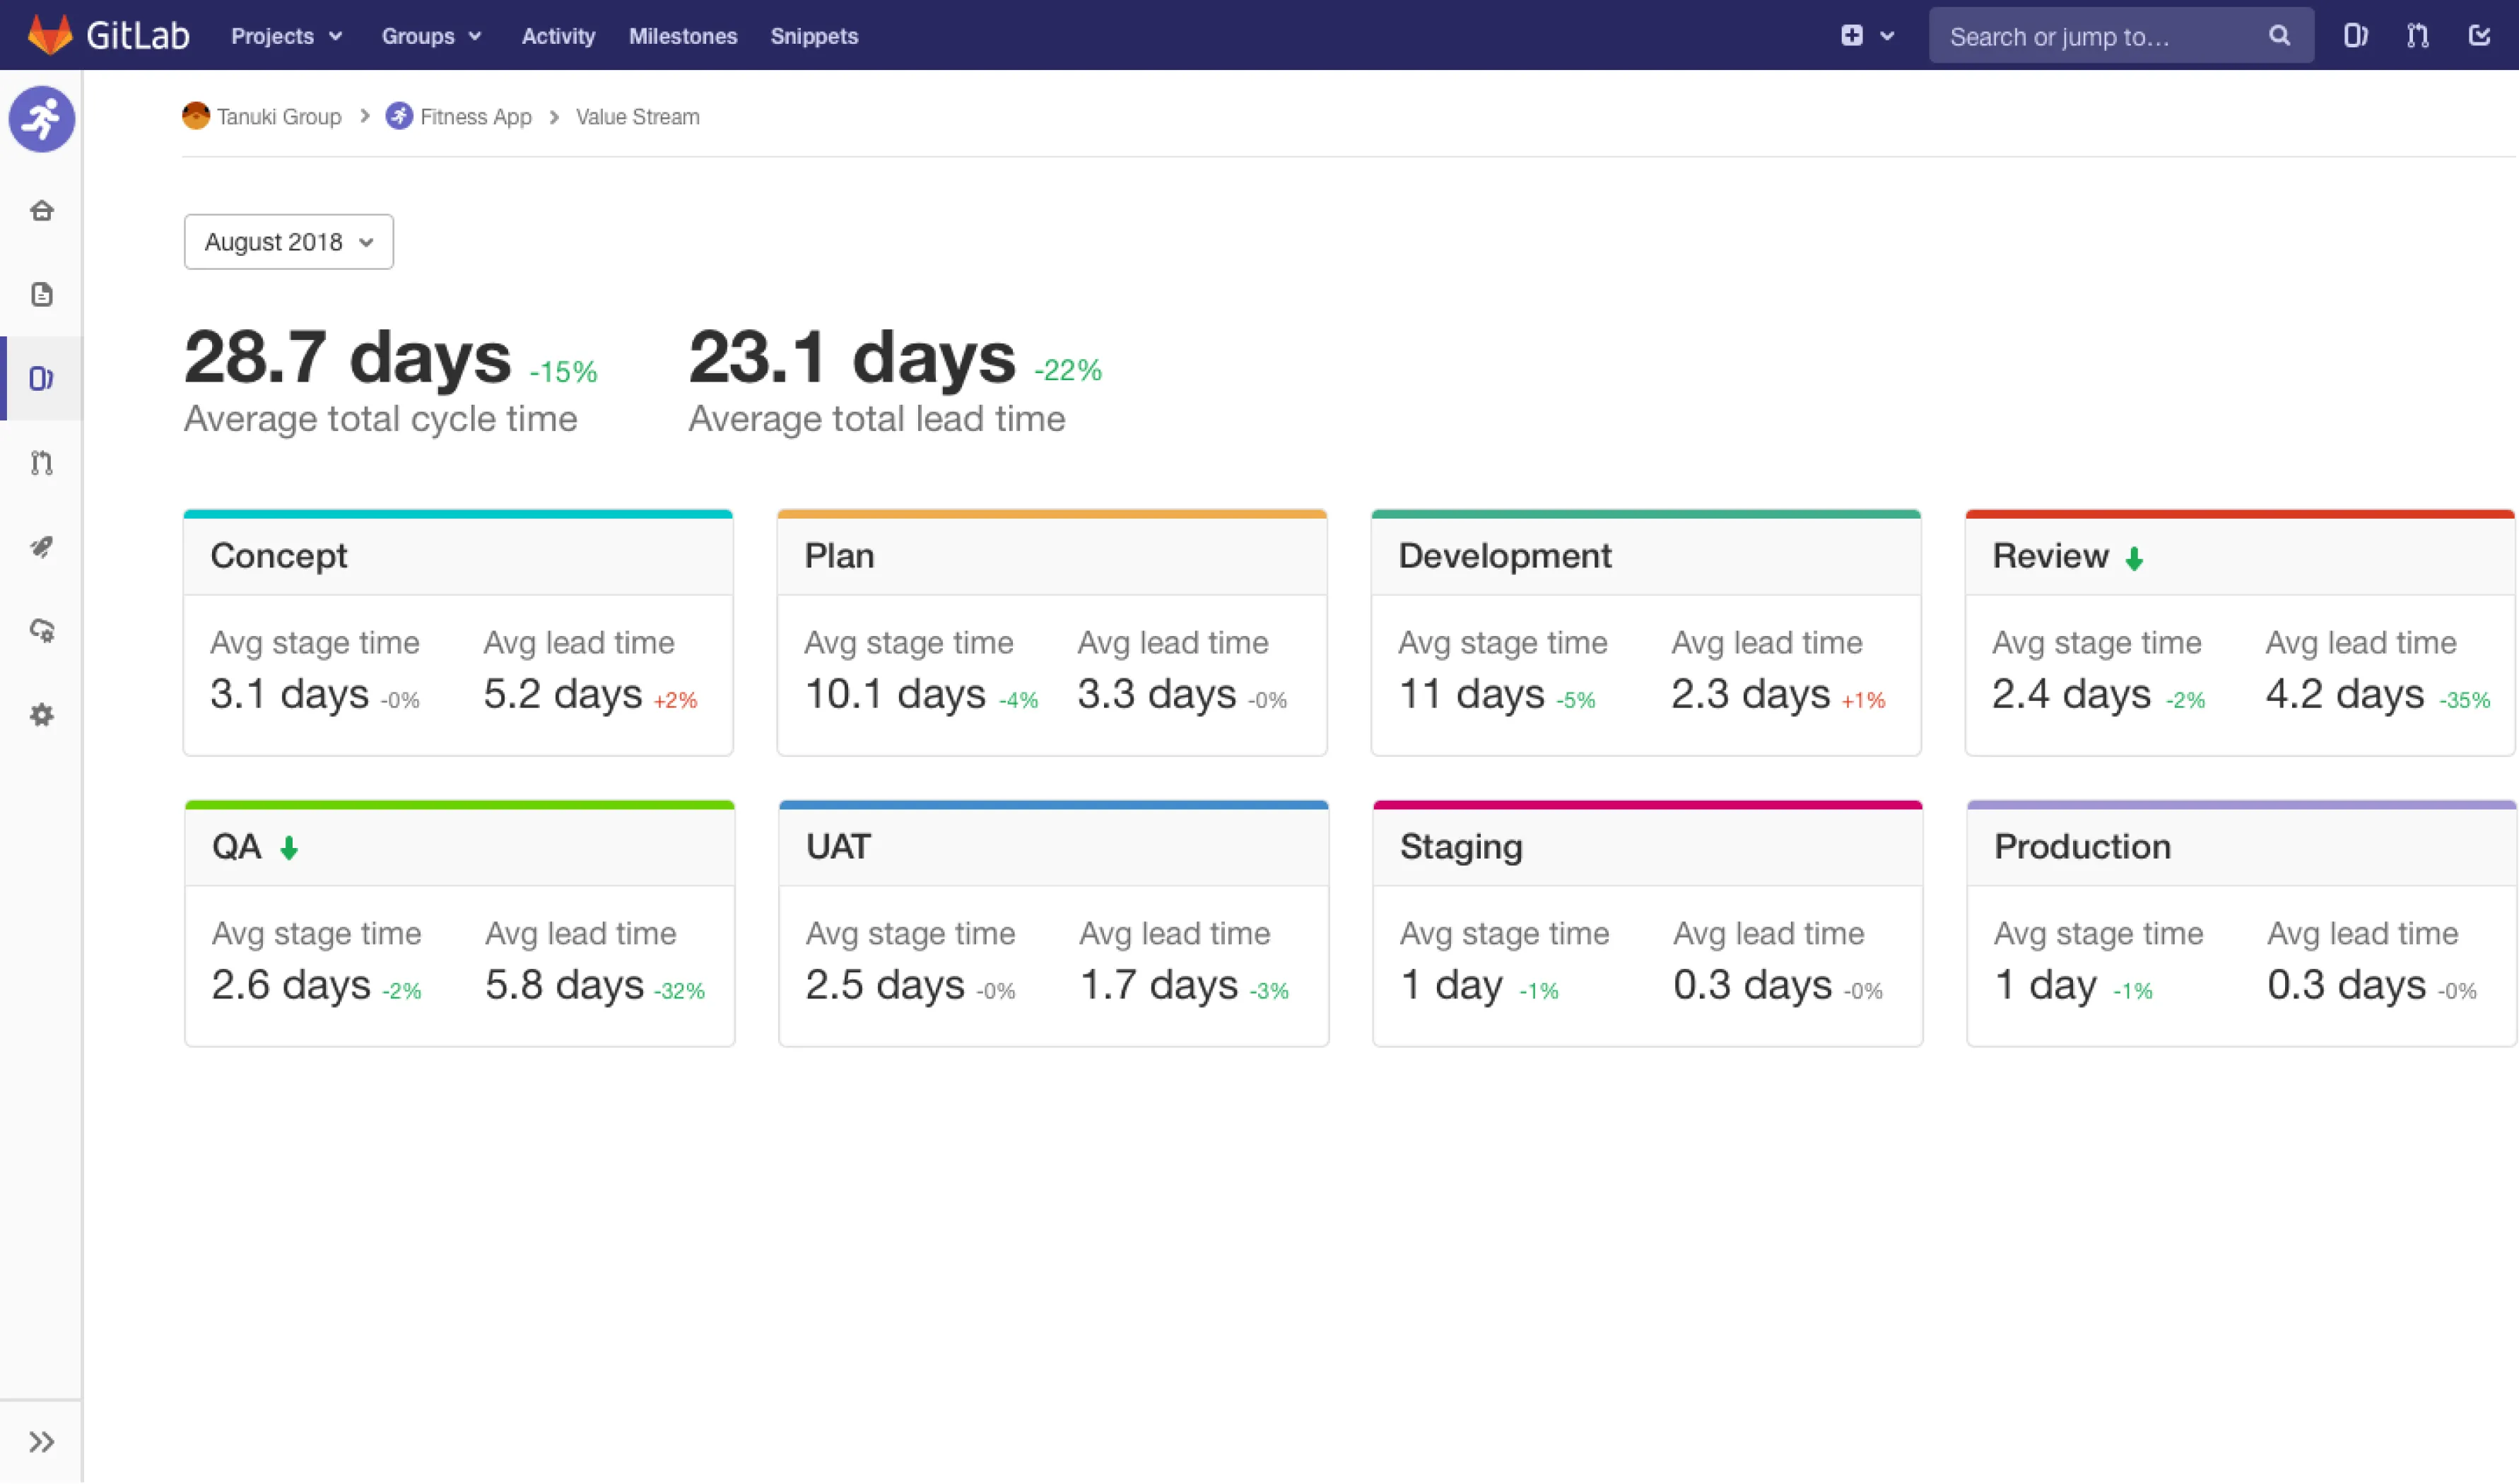Image resolution: width=2519 pixels, height=1484 pixels.
Task: Open the top bar issues icon
Action: coord(2355,36)
